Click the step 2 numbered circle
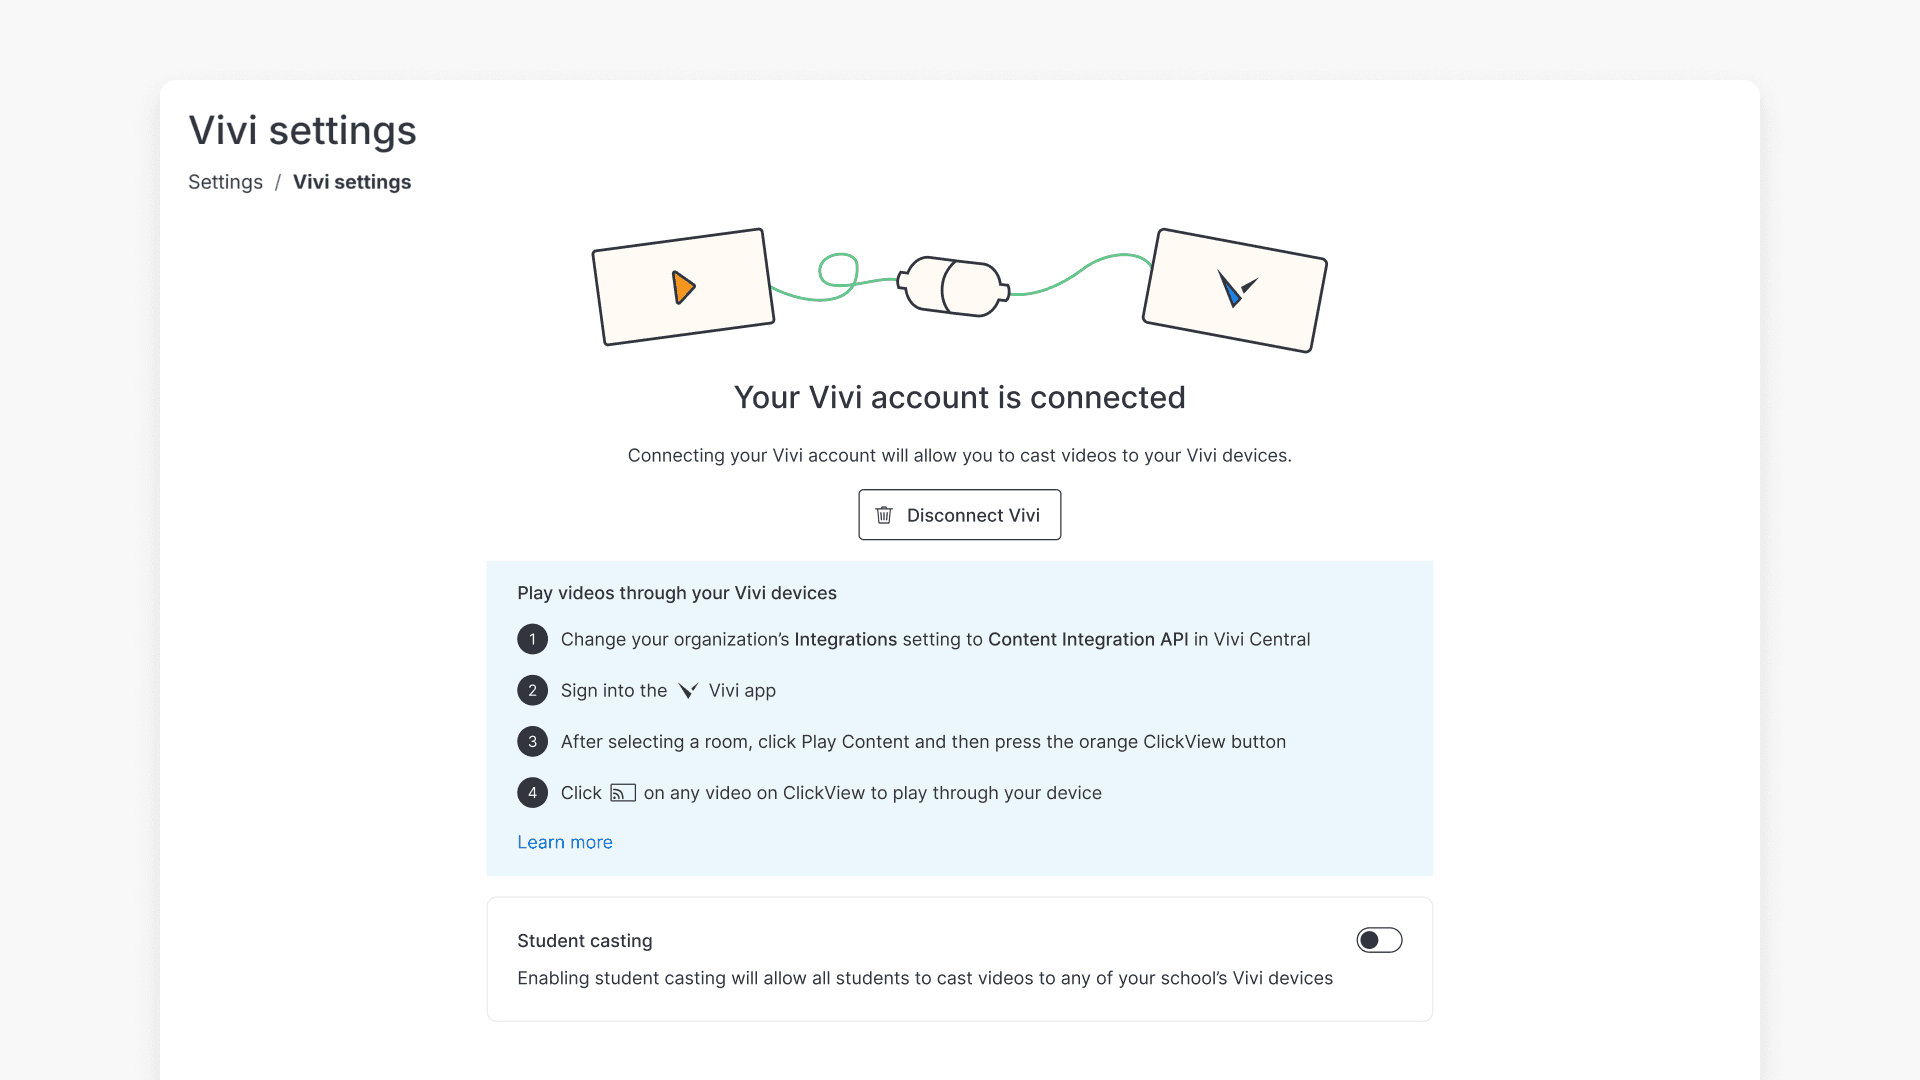 pos(532,690)
